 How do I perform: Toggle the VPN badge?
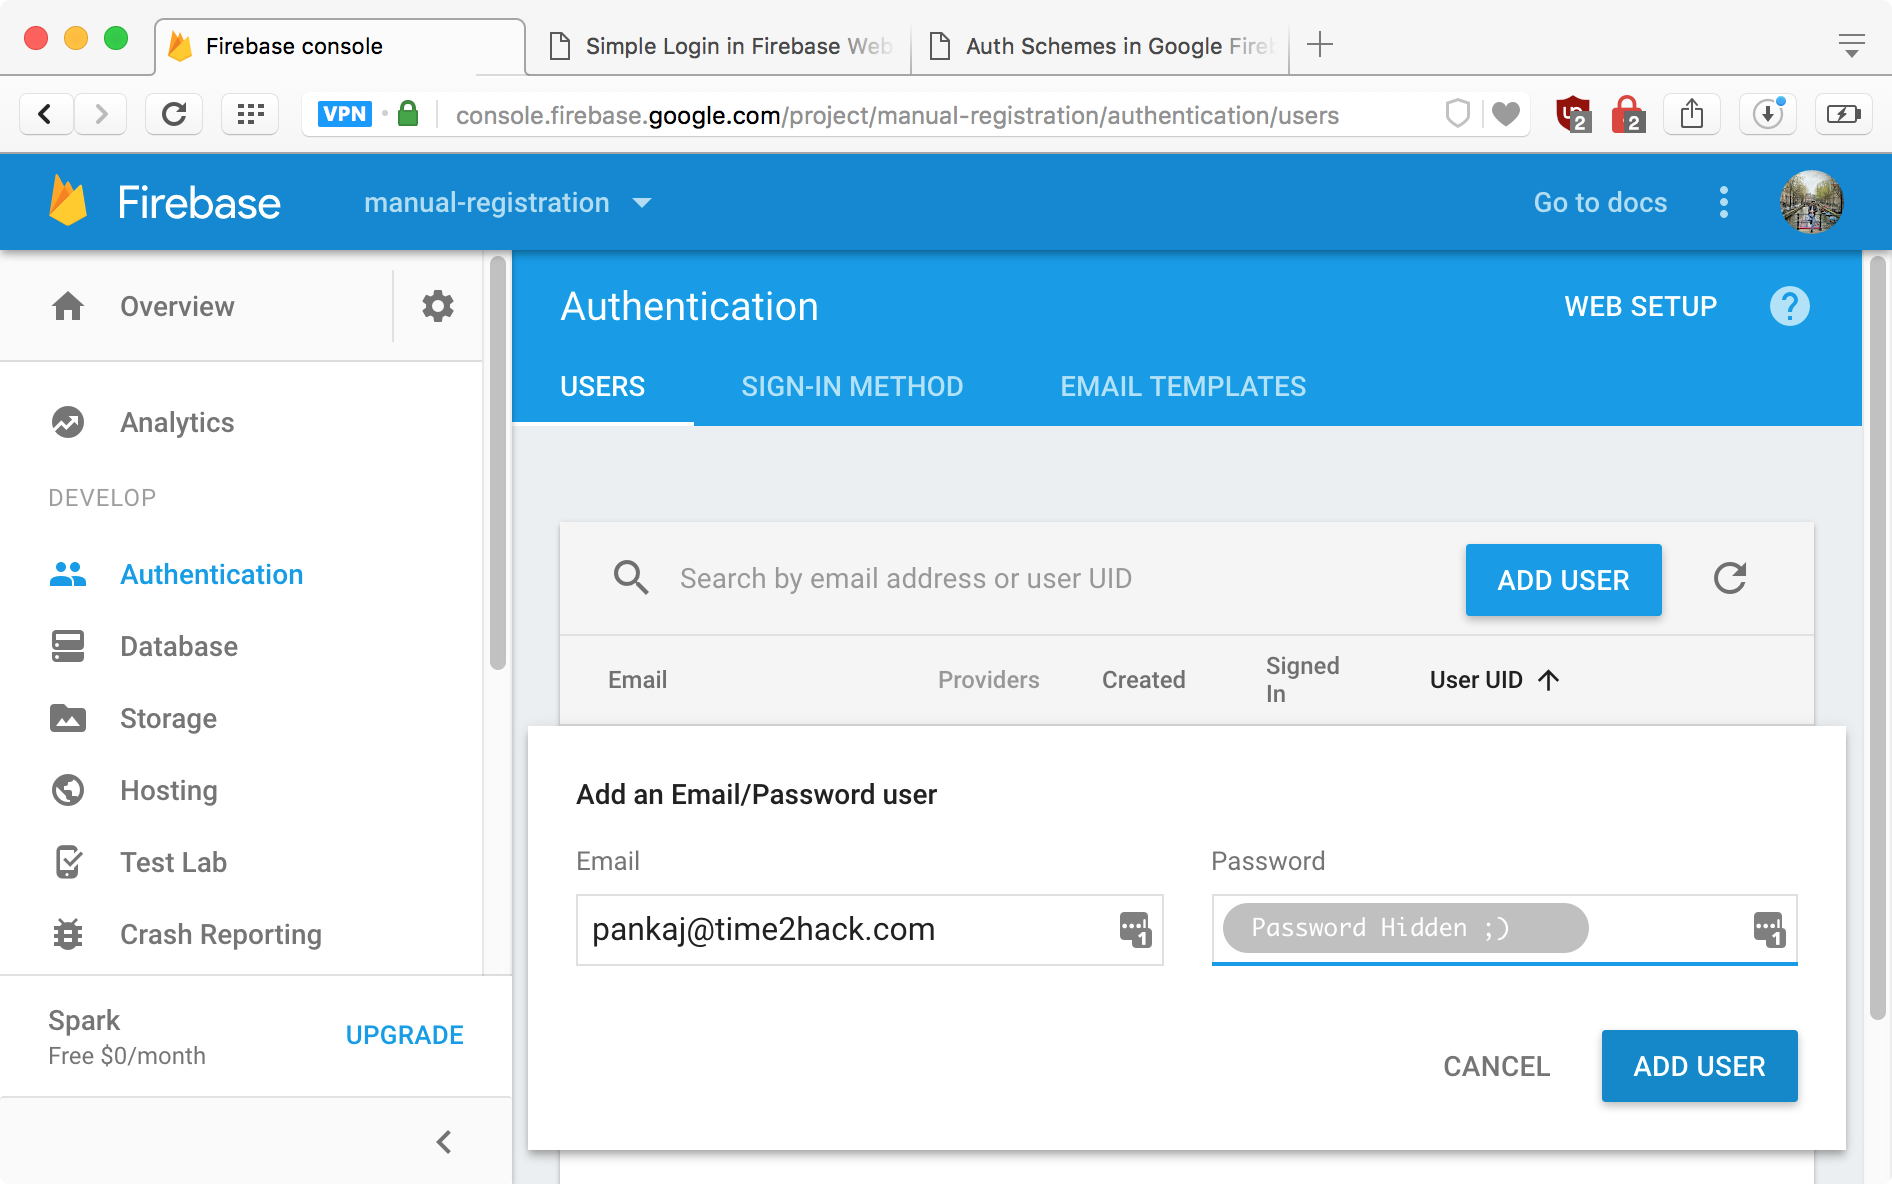point(344,114)
